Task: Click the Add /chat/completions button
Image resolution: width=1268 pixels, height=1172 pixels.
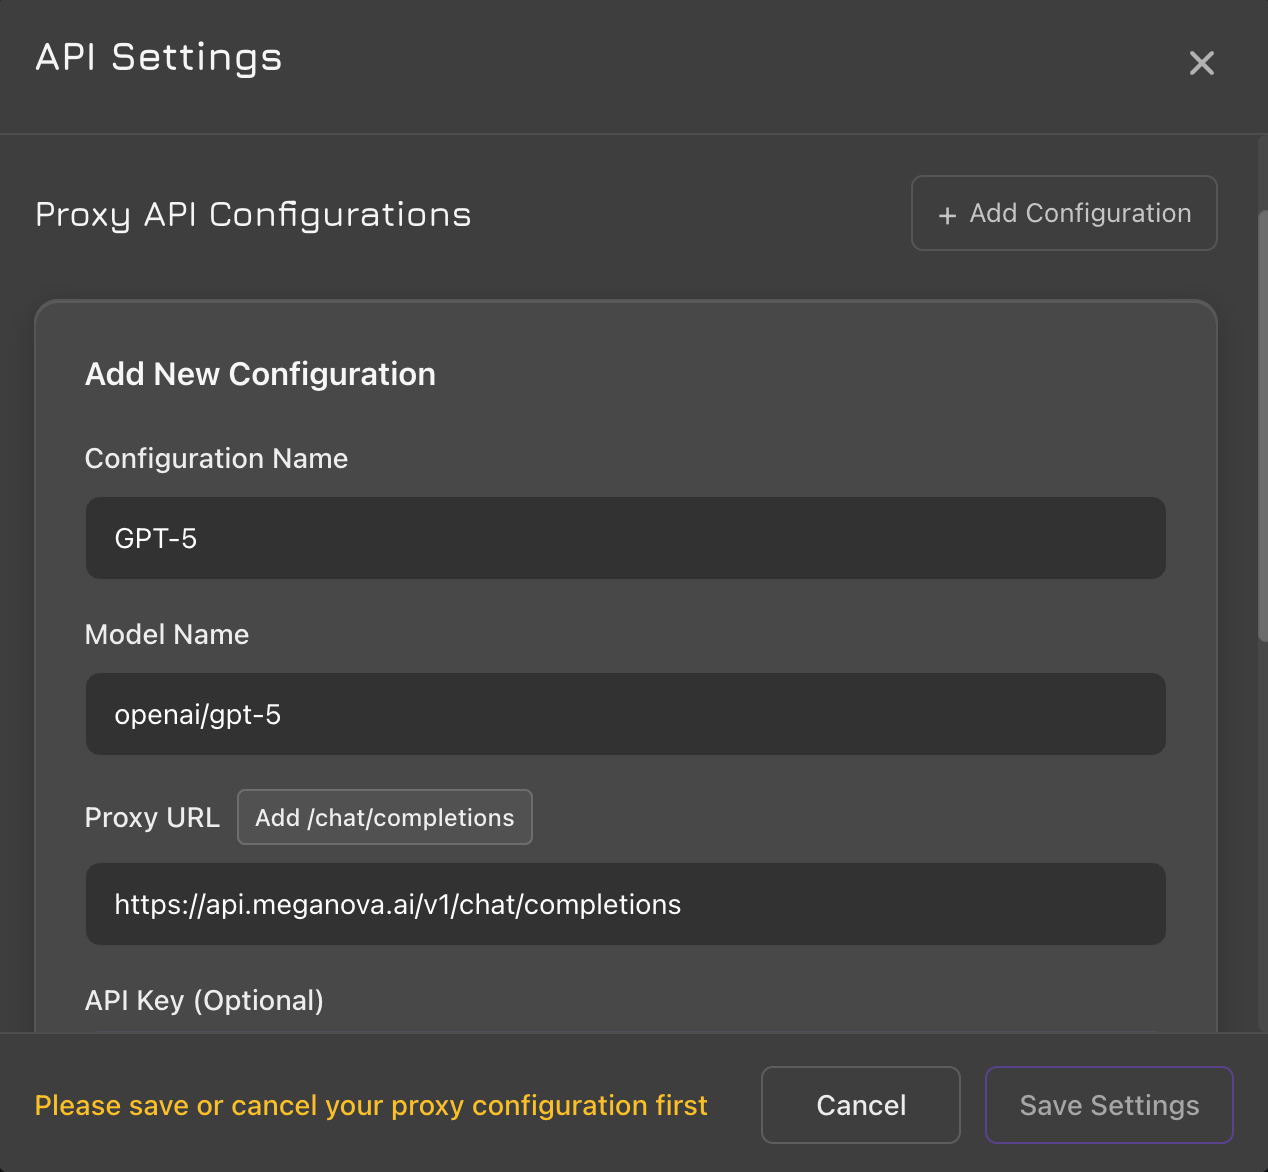Action: [384, 817]
